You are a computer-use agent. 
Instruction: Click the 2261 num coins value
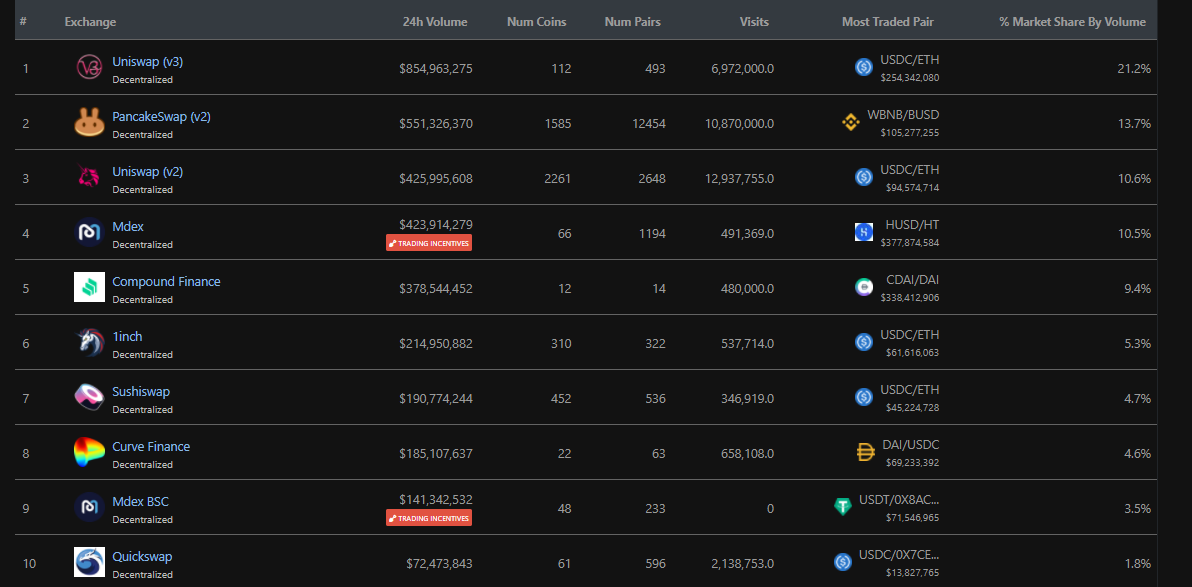point(558,179)
